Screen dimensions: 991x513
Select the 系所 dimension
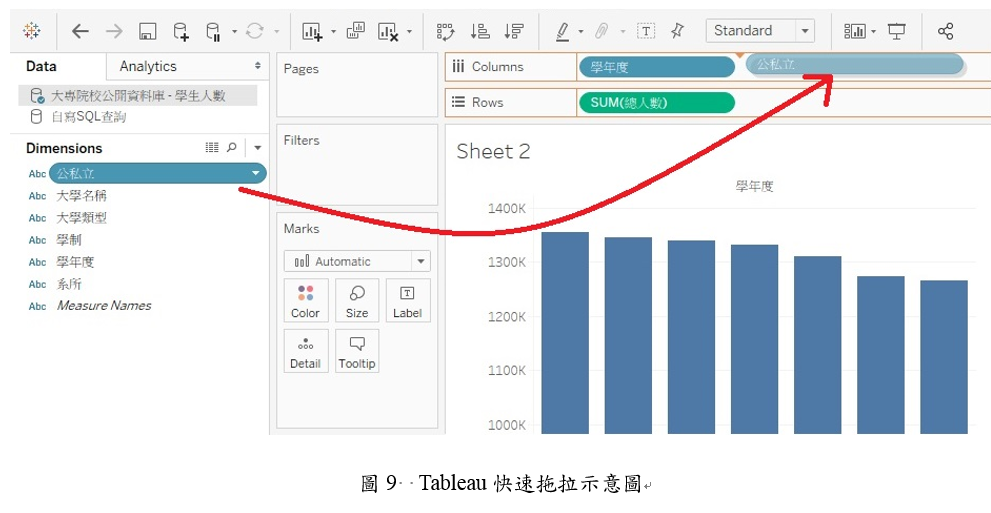[x=69, y=284]
